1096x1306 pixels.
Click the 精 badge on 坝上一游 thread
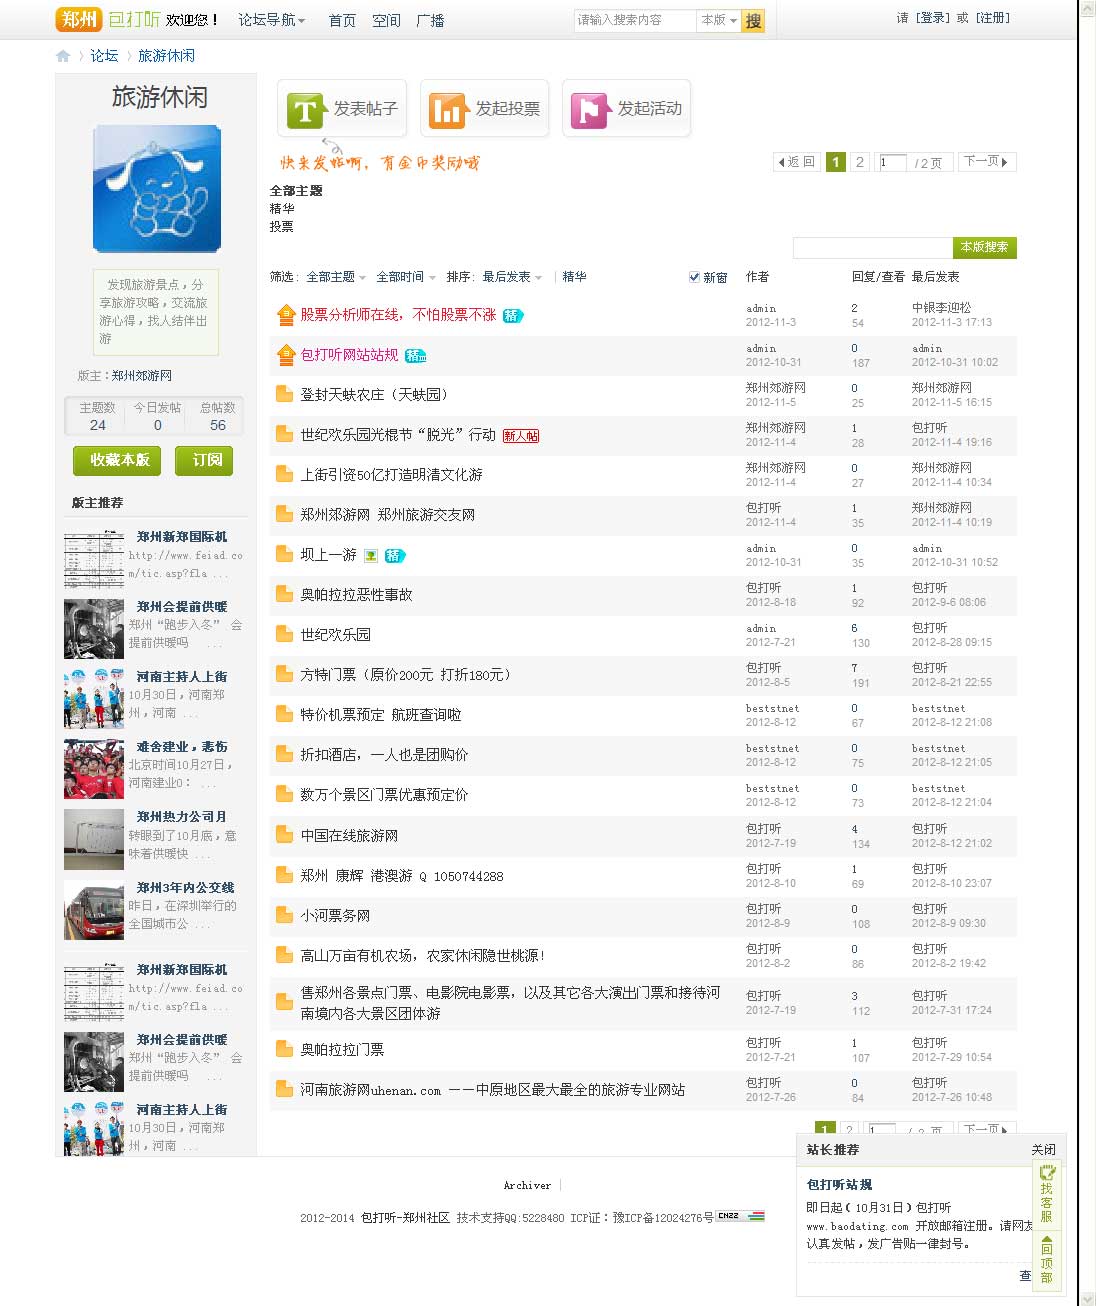(x=394, y=555)
